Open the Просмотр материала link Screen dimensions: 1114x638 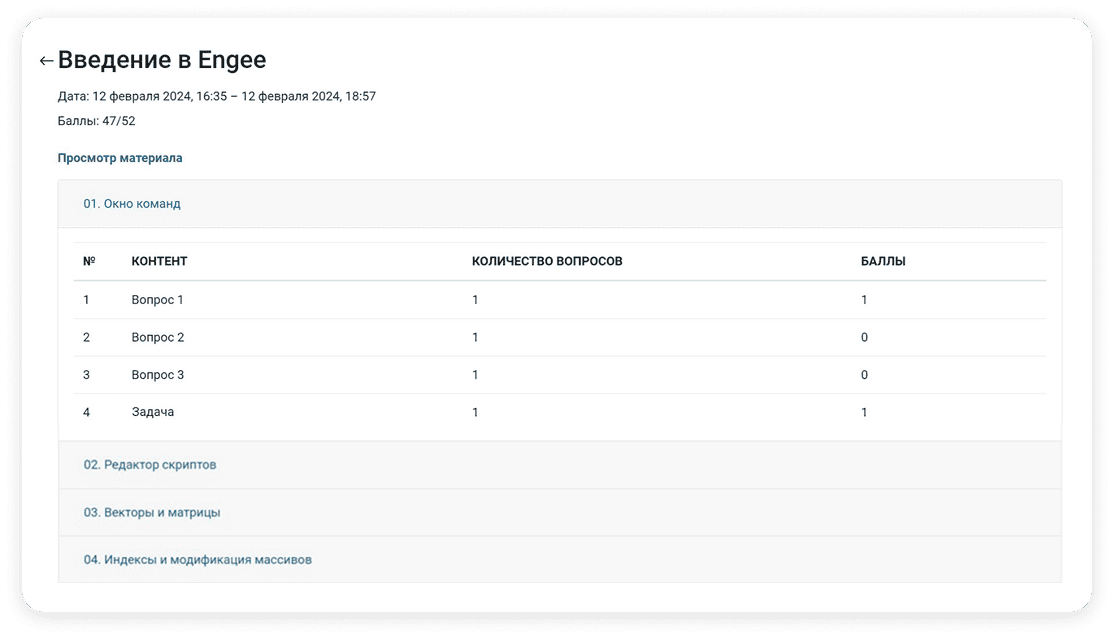[x=120, y=158]
